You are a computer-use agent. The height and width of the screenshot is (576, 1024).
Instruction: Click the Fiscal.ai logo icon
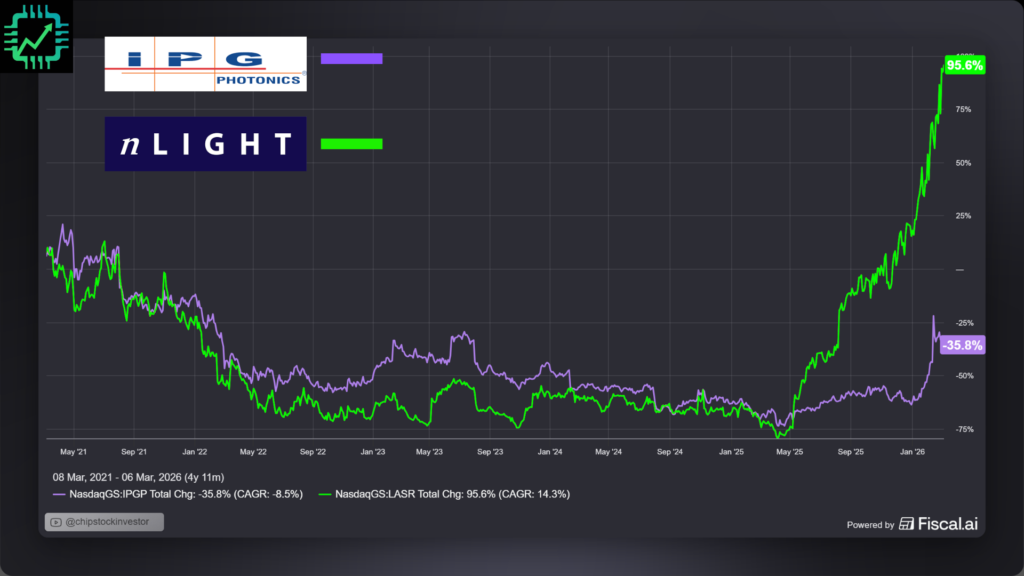[906, 524]
